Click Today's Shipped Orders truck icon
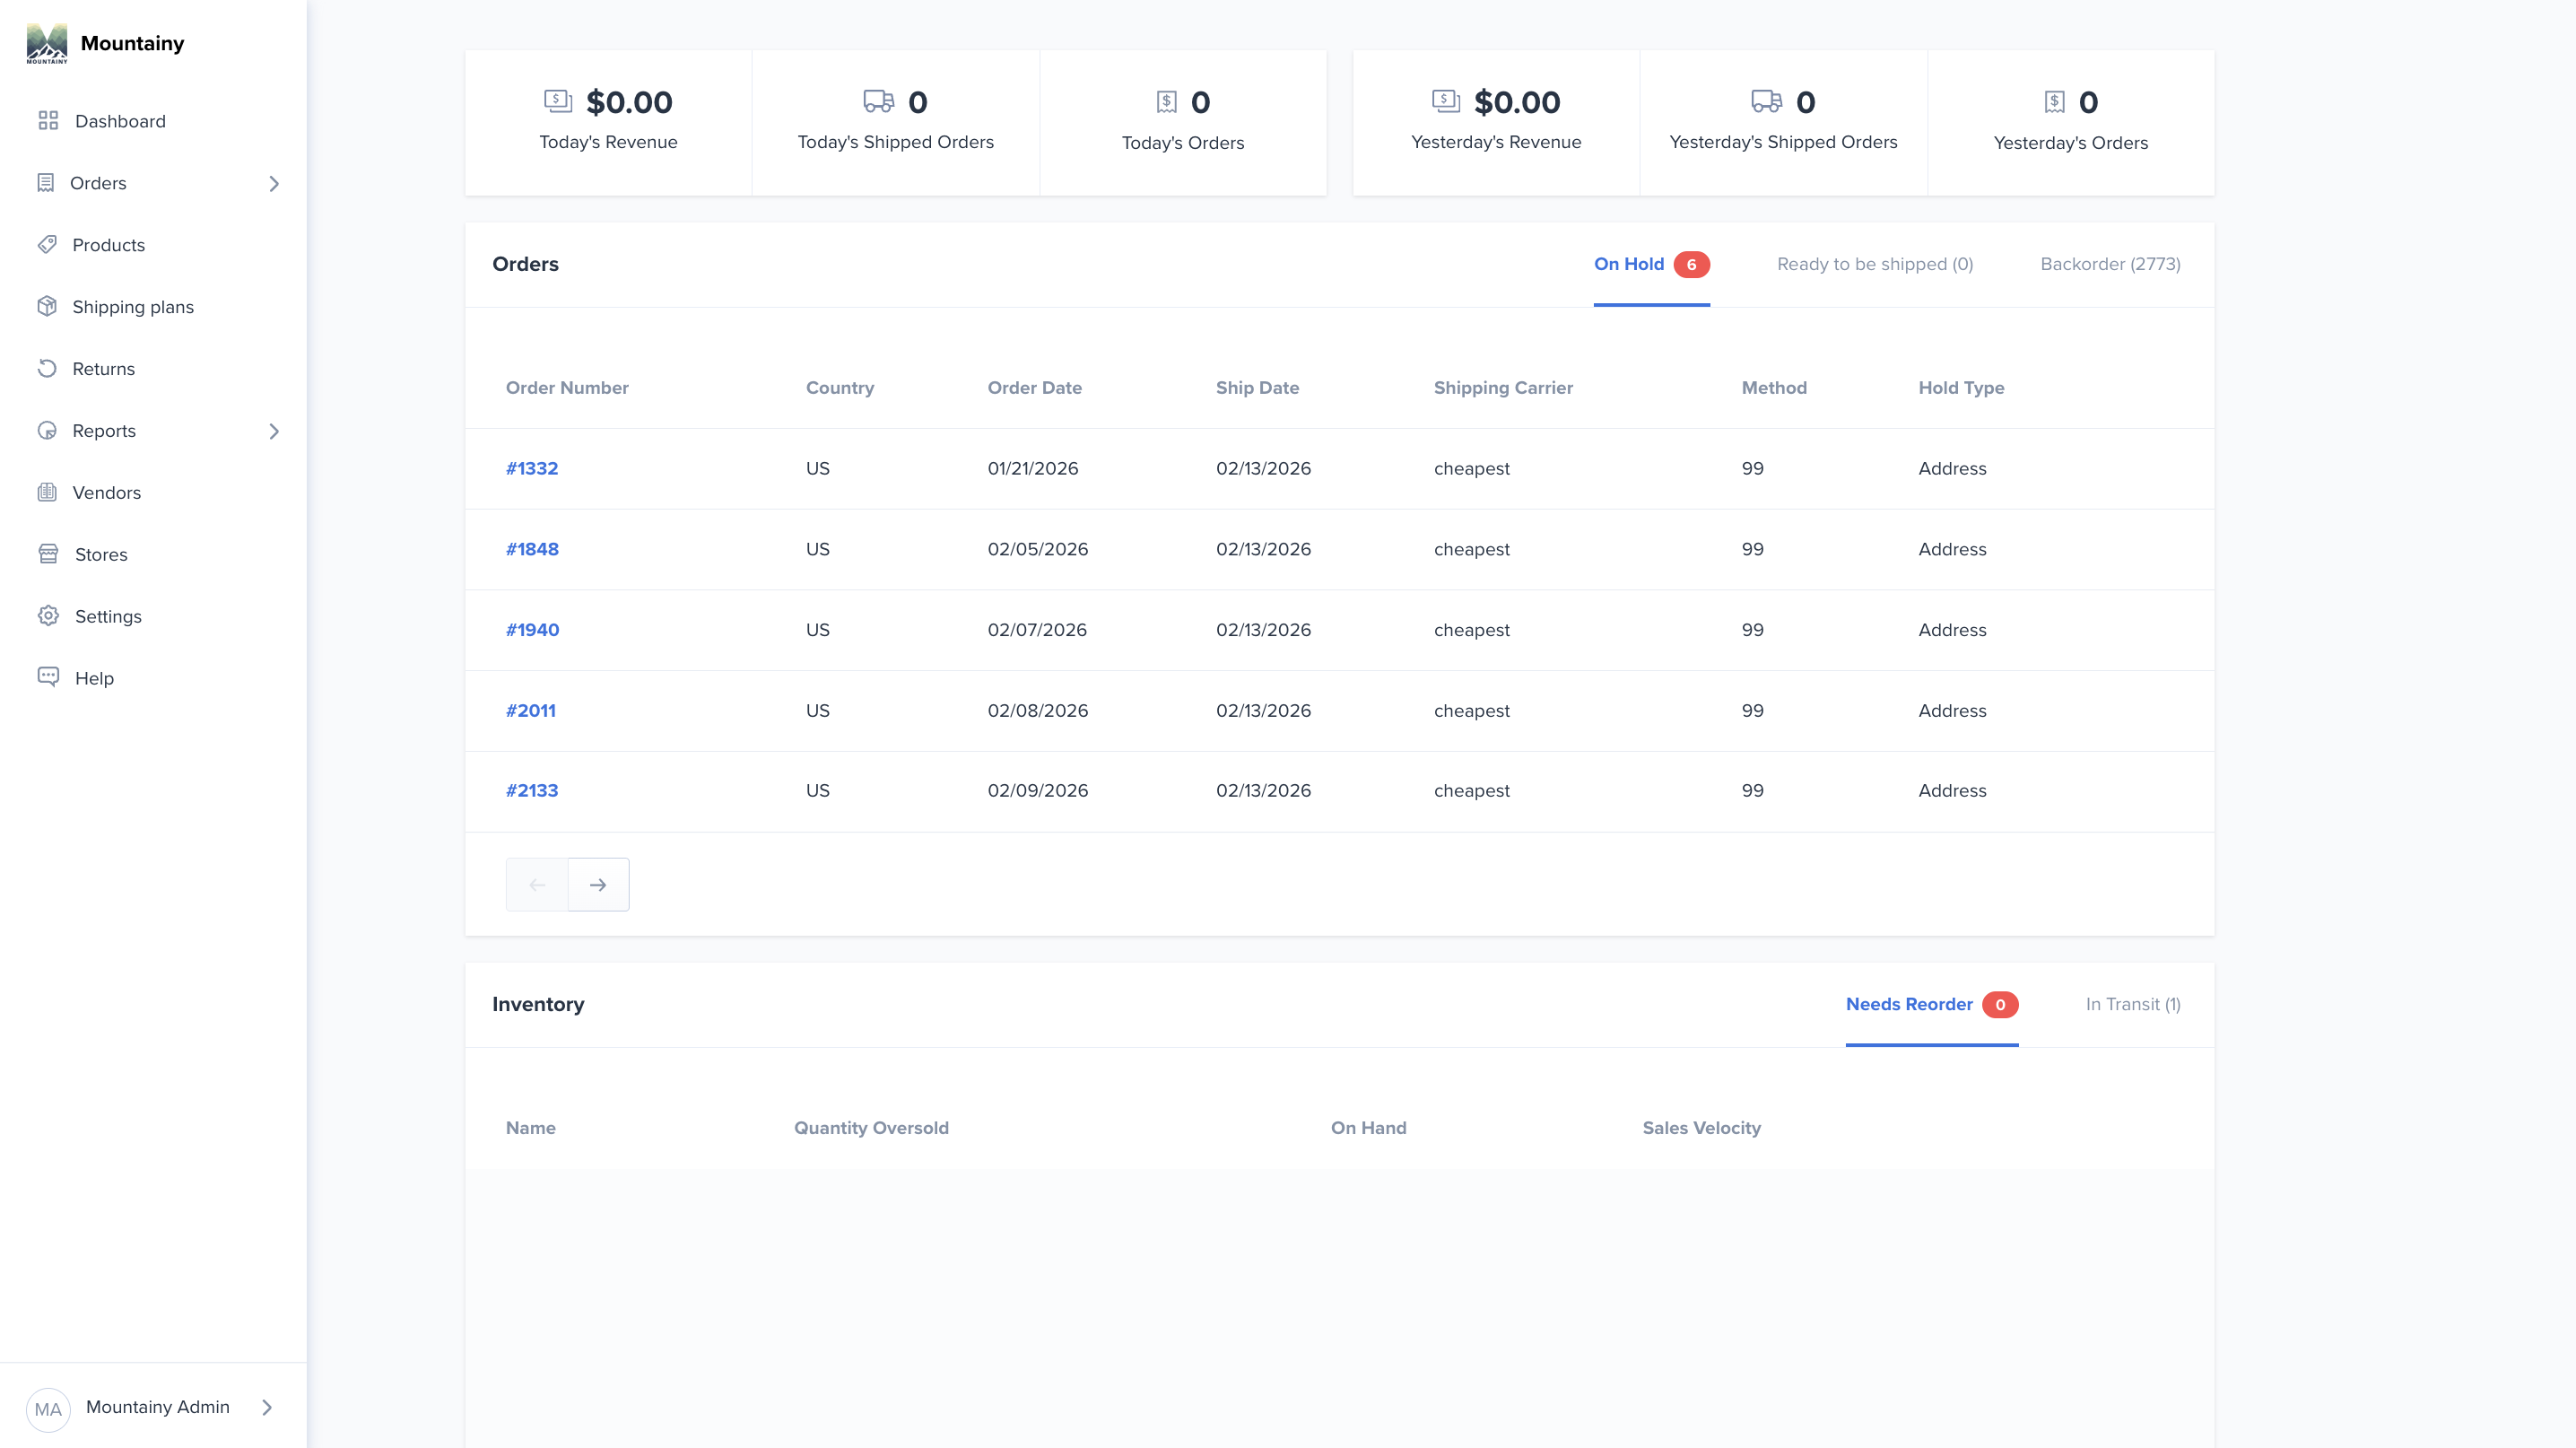The height and width of the screenshot is (1448, 2576). tap(879, 101)
